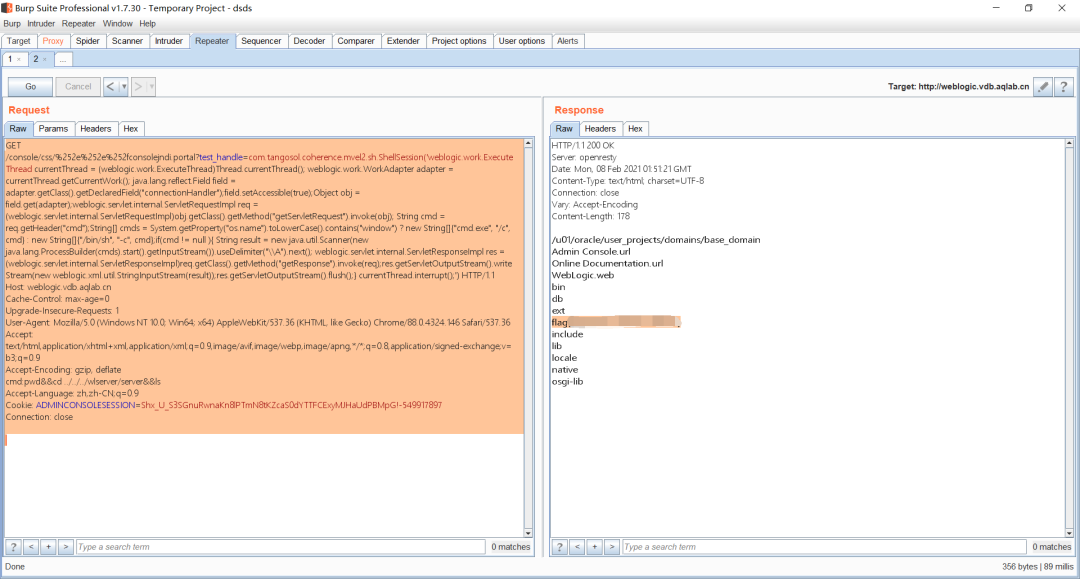Image resolution: width=1080 pixels, height=579 pixels.
Task: Switch to the Target tab
Action: (19, 41)
